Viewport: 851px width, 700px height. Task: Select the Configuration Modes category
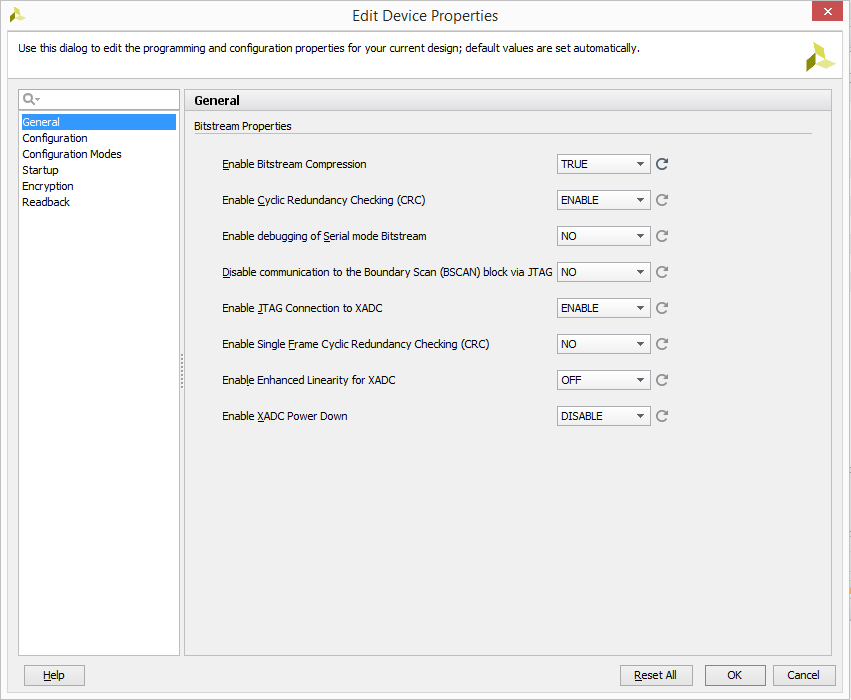98,154
